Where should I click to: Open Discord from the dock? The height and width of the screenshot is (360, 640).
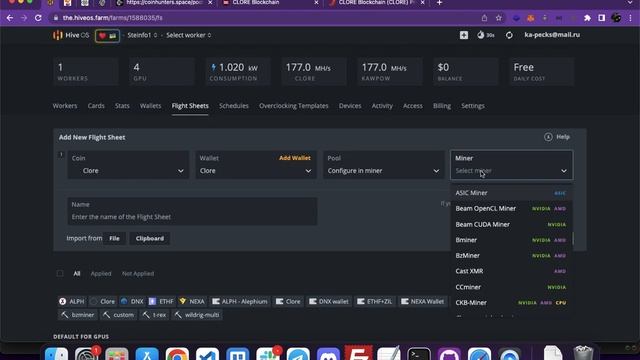328,355
